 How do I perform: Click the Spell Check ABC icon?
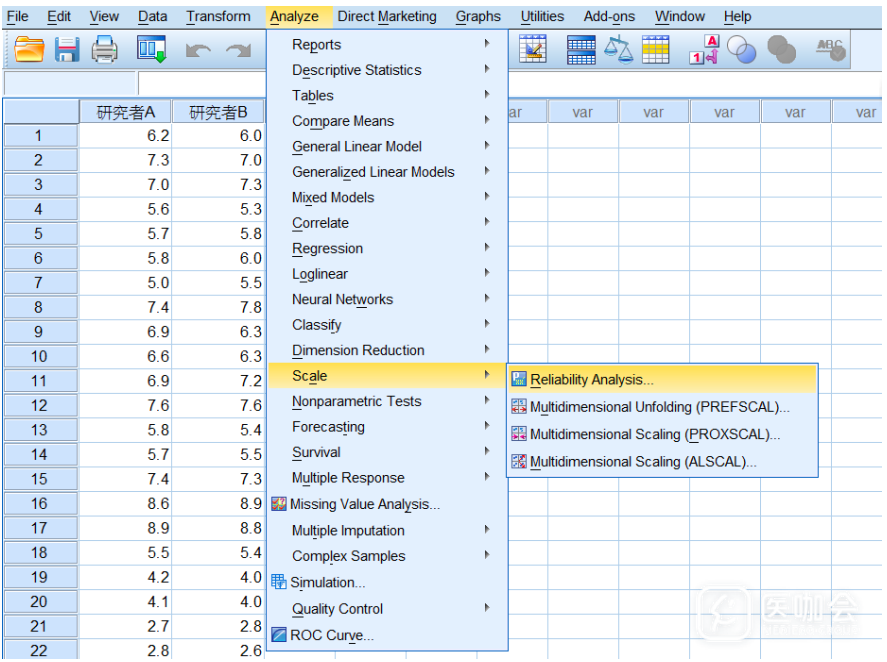tap(830, 50)
